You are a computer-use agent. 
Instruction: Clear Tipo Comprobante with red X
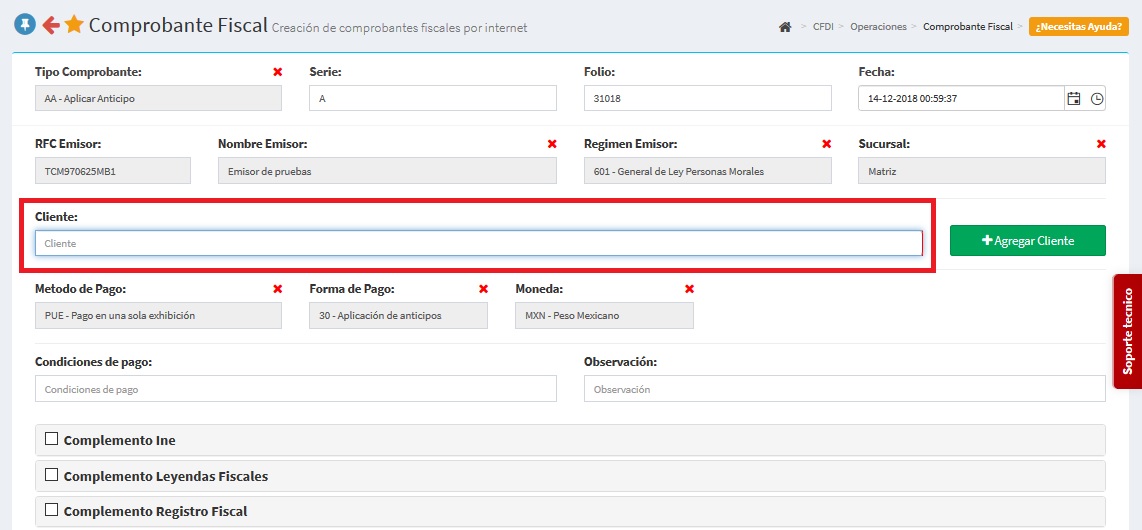point(277,72)
